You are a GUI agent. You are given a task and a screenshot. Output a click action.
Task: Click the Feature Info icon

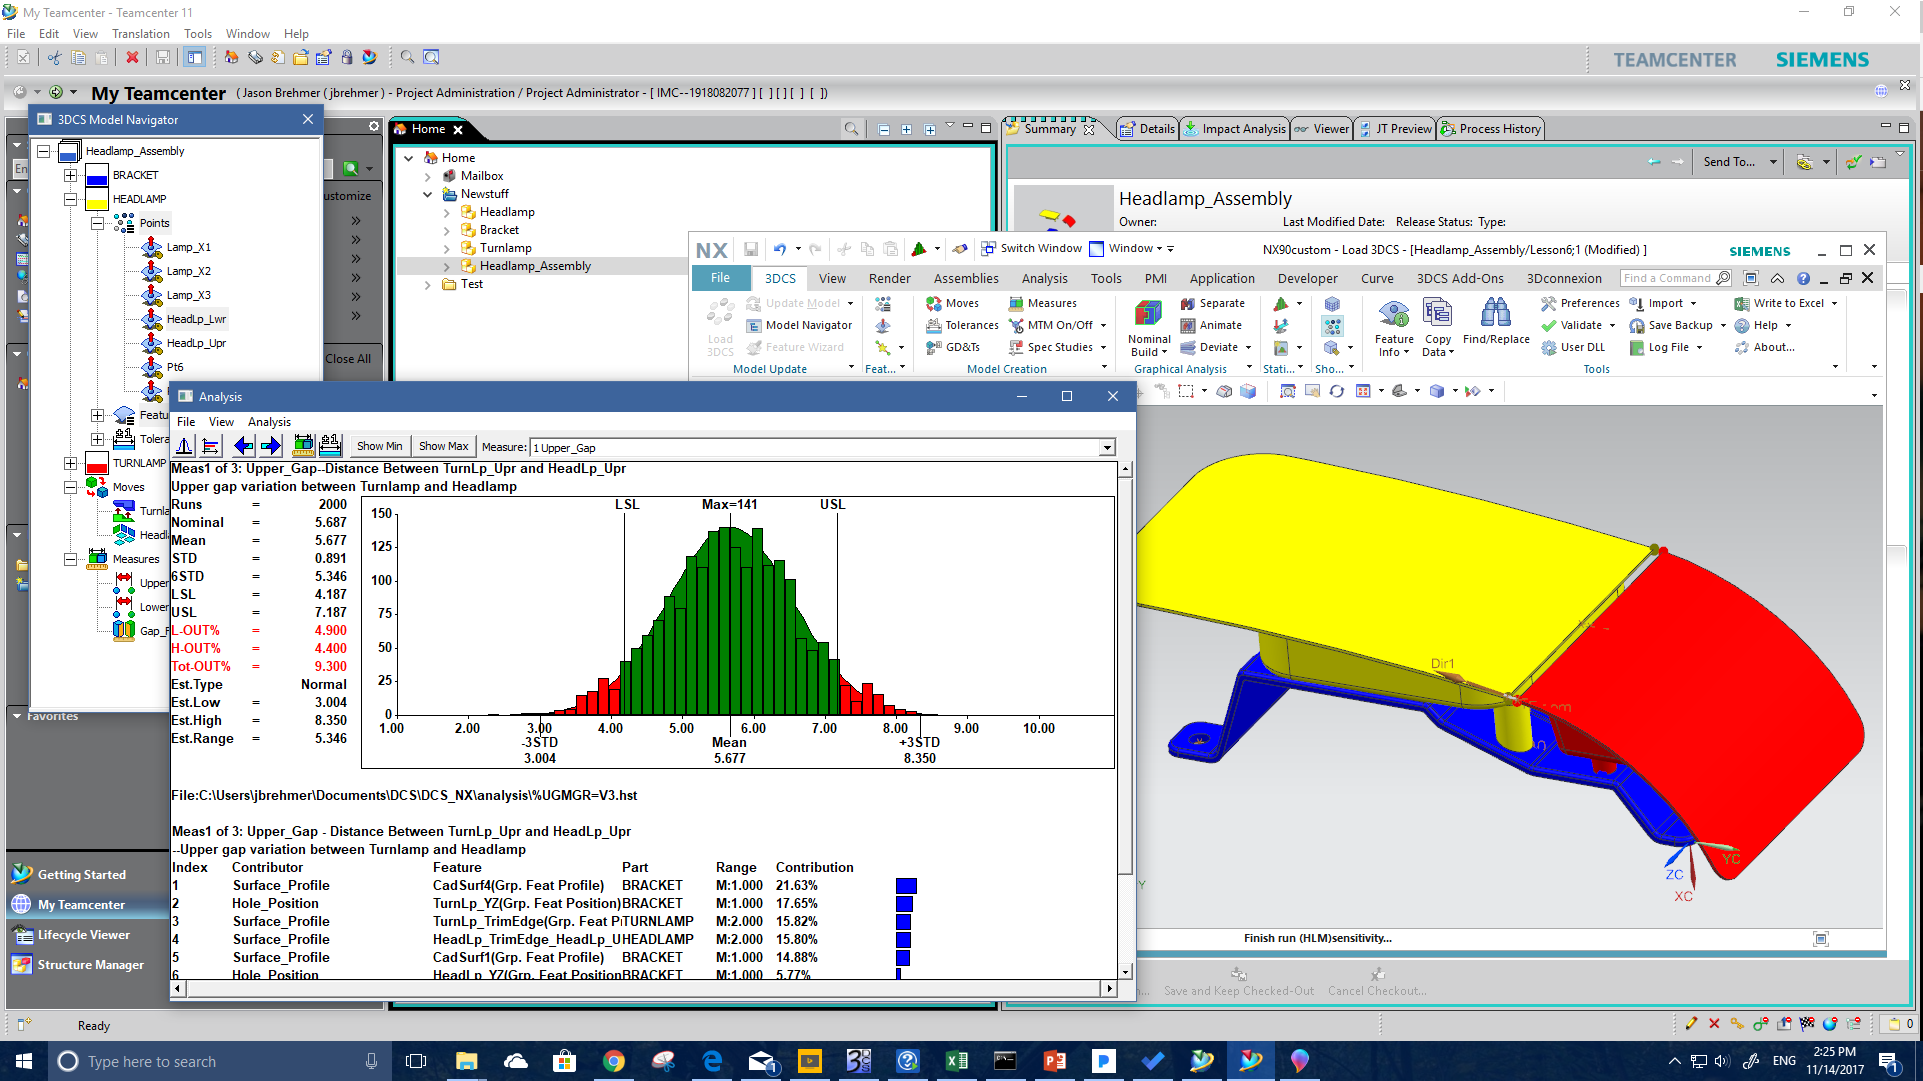1393,327
